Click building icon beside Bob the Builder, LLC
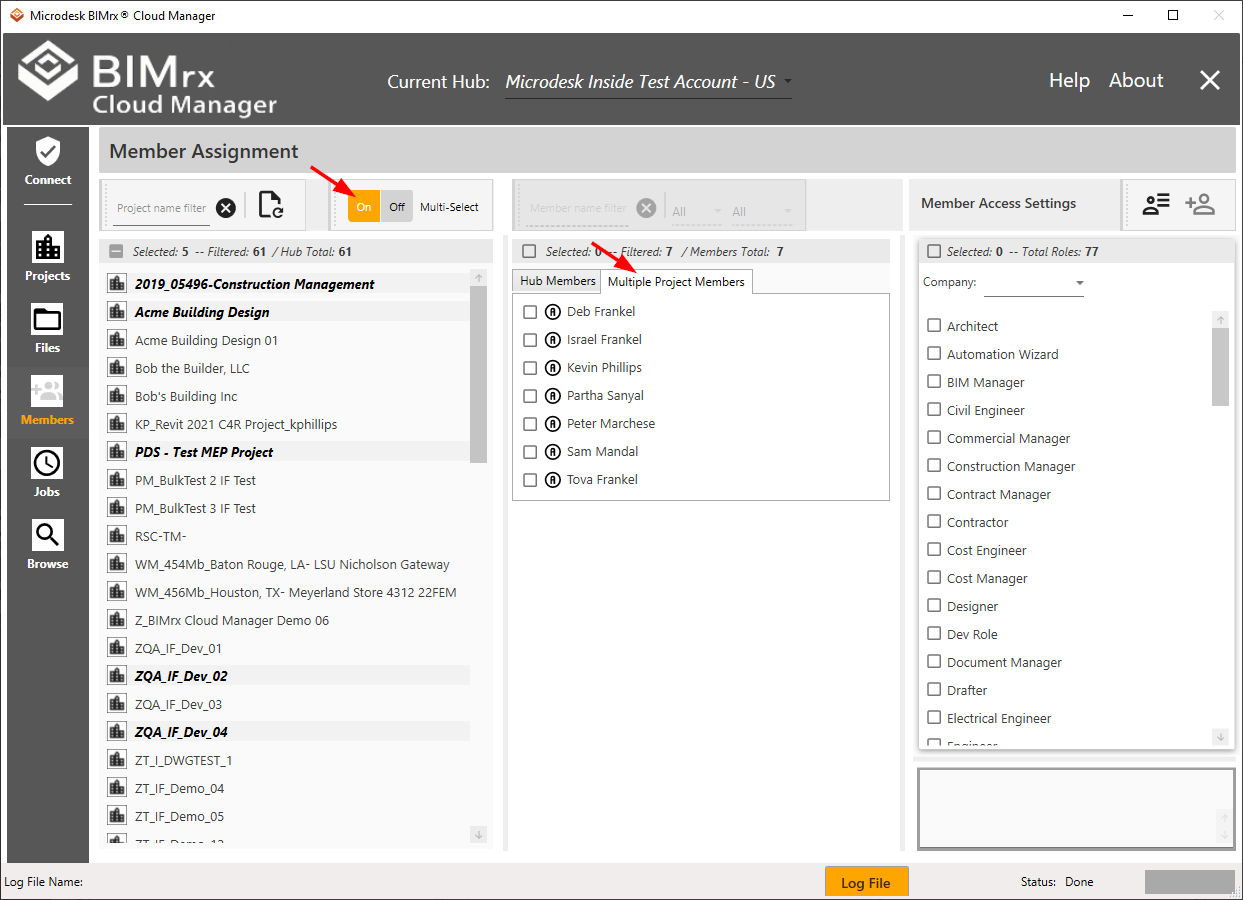This screenshot has width=1243, height=900. 117,368
